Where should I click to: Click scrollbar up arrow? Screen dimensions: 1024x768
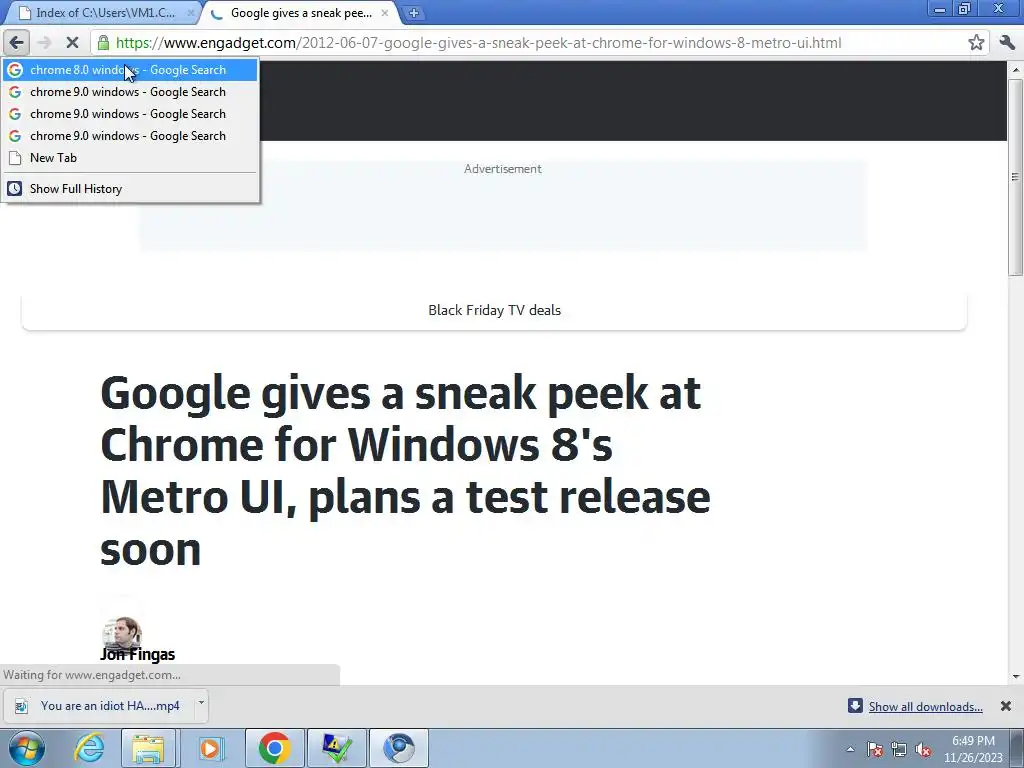click(x=1016, y=69)
